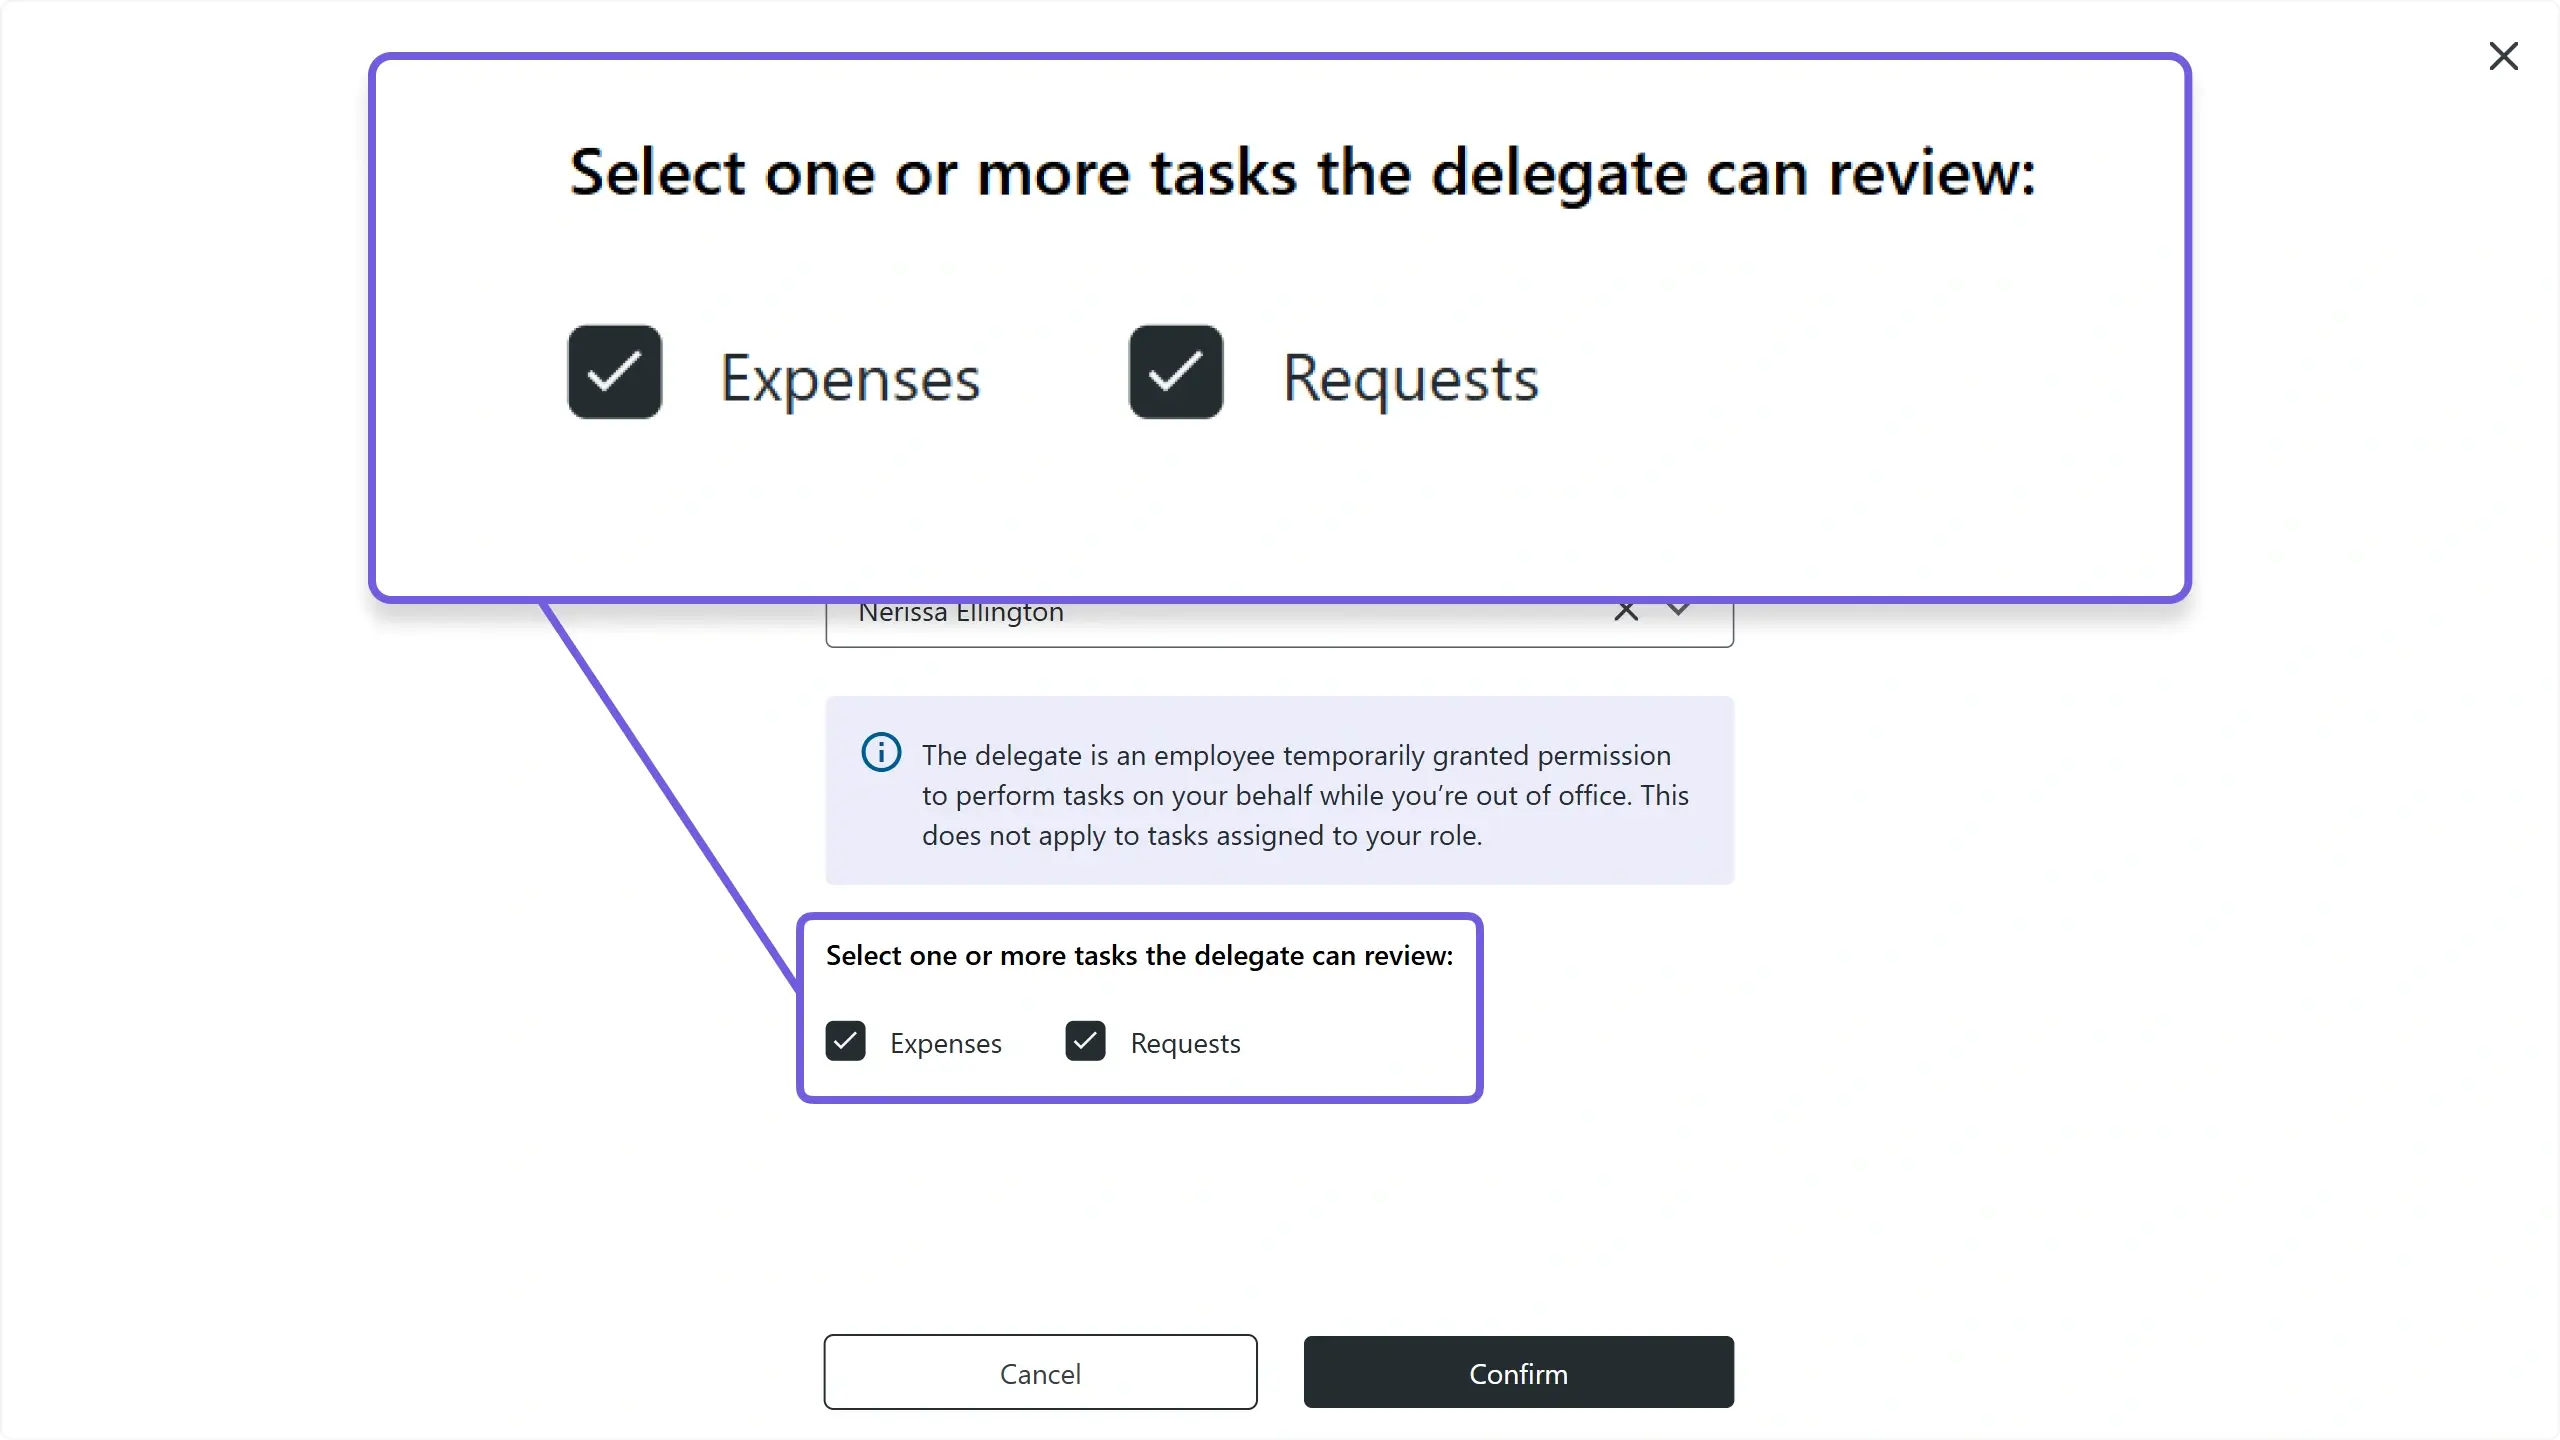Click the large Requests label in the callout

pyautogui.click(x=1410, y=378)
